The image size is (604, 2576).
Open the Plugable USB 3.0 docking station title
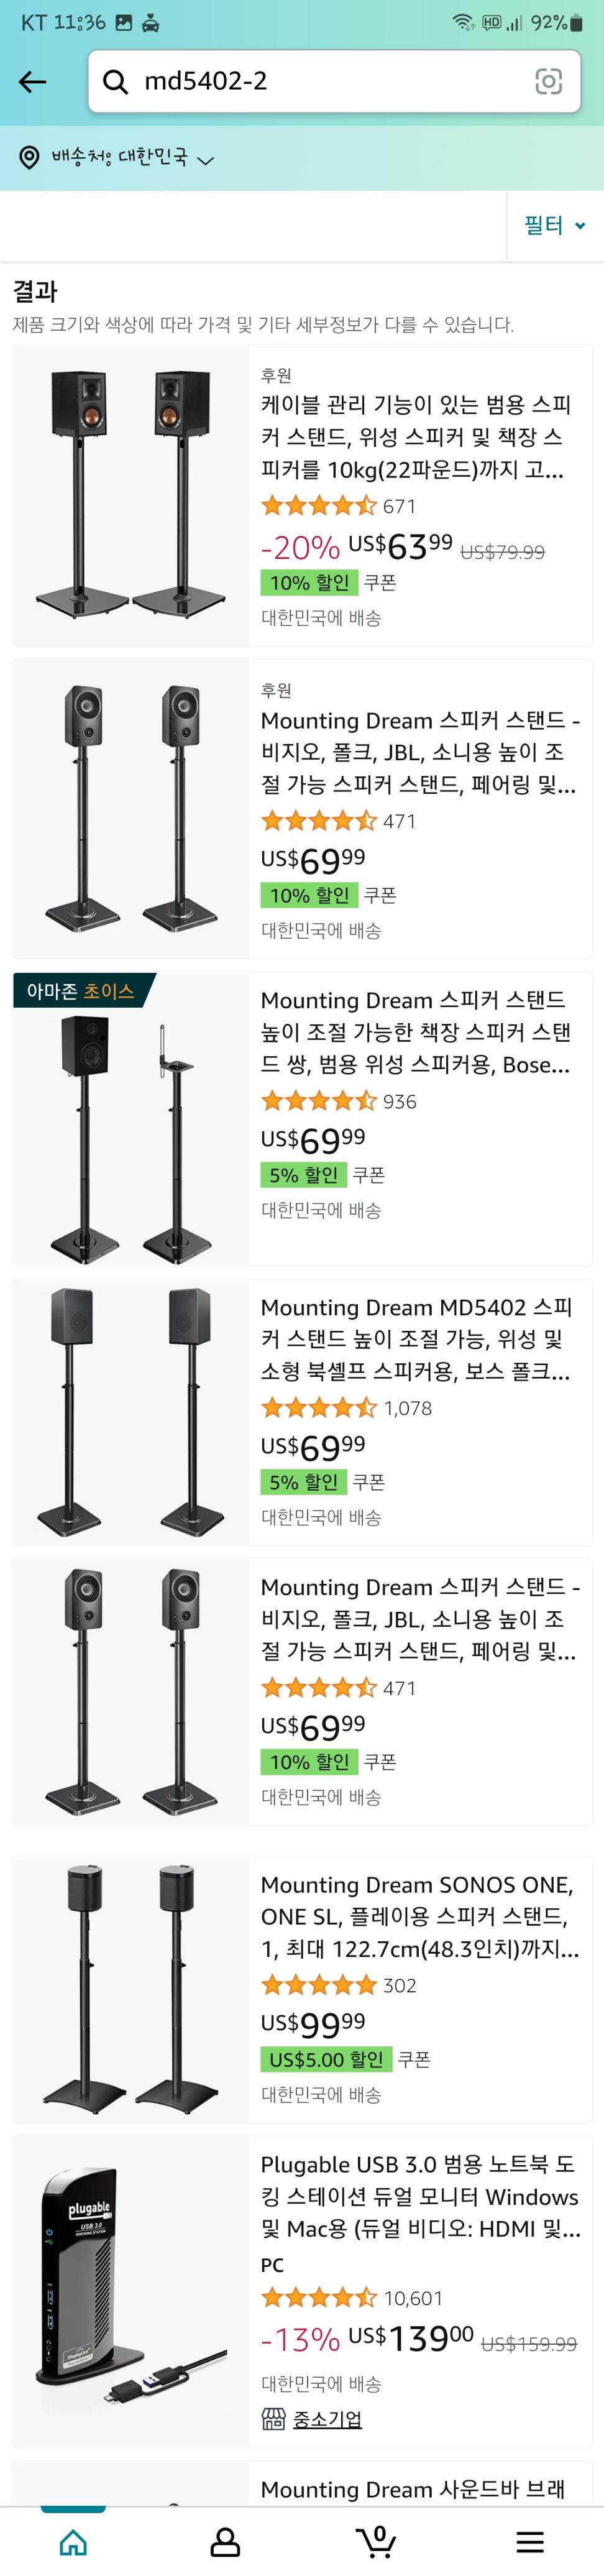click(418, 2196)
